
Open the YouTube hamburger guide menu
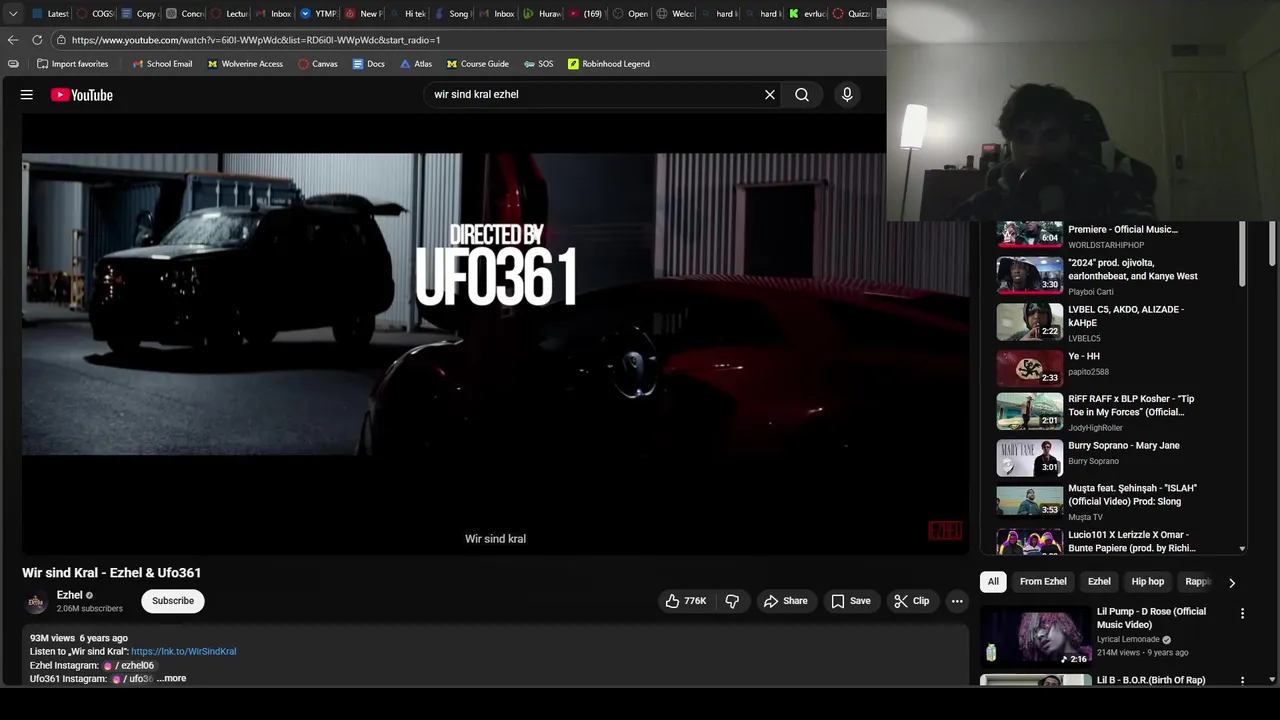(27, 95)
